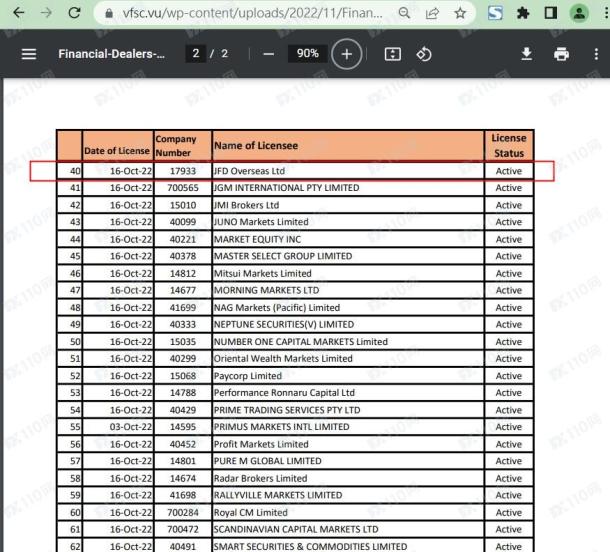Reload the current page
This screenshot has height=552, width=610.
click(74, 13)
